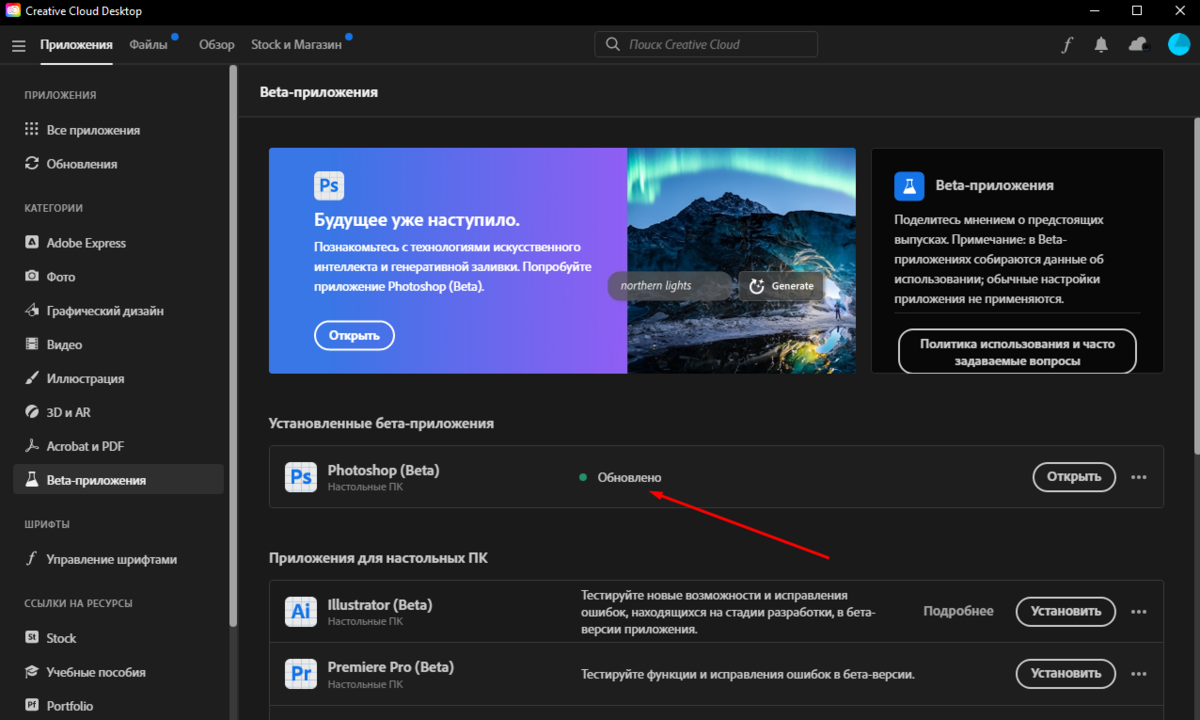The height and width of the screenshot is (720, 1200).
Task: Click the Pf Portfolio icon
Action: tap(31, 706)
